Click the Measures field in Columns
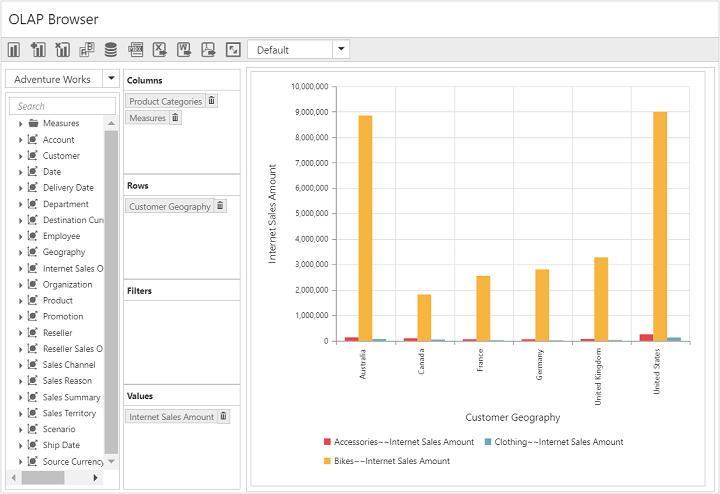 [x=147, y=118]
